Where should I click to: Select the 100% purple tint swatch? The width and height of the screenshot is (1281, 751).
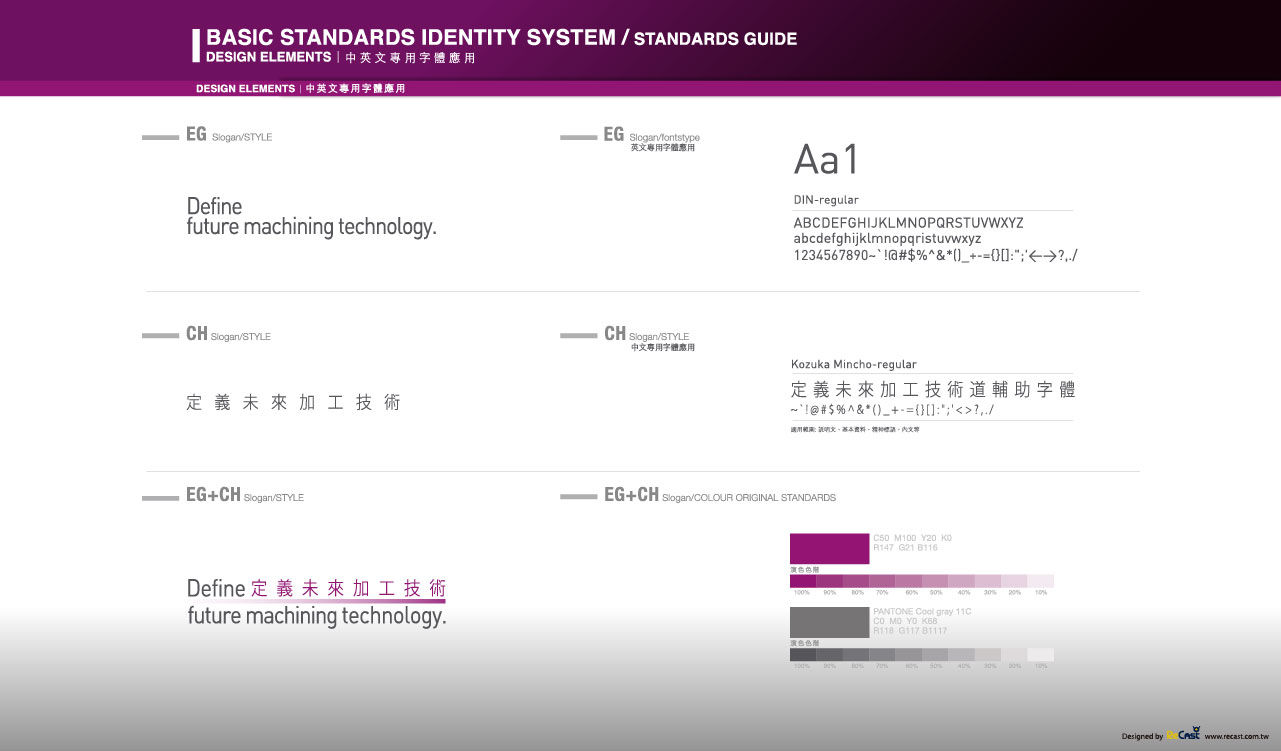[803, 581]
